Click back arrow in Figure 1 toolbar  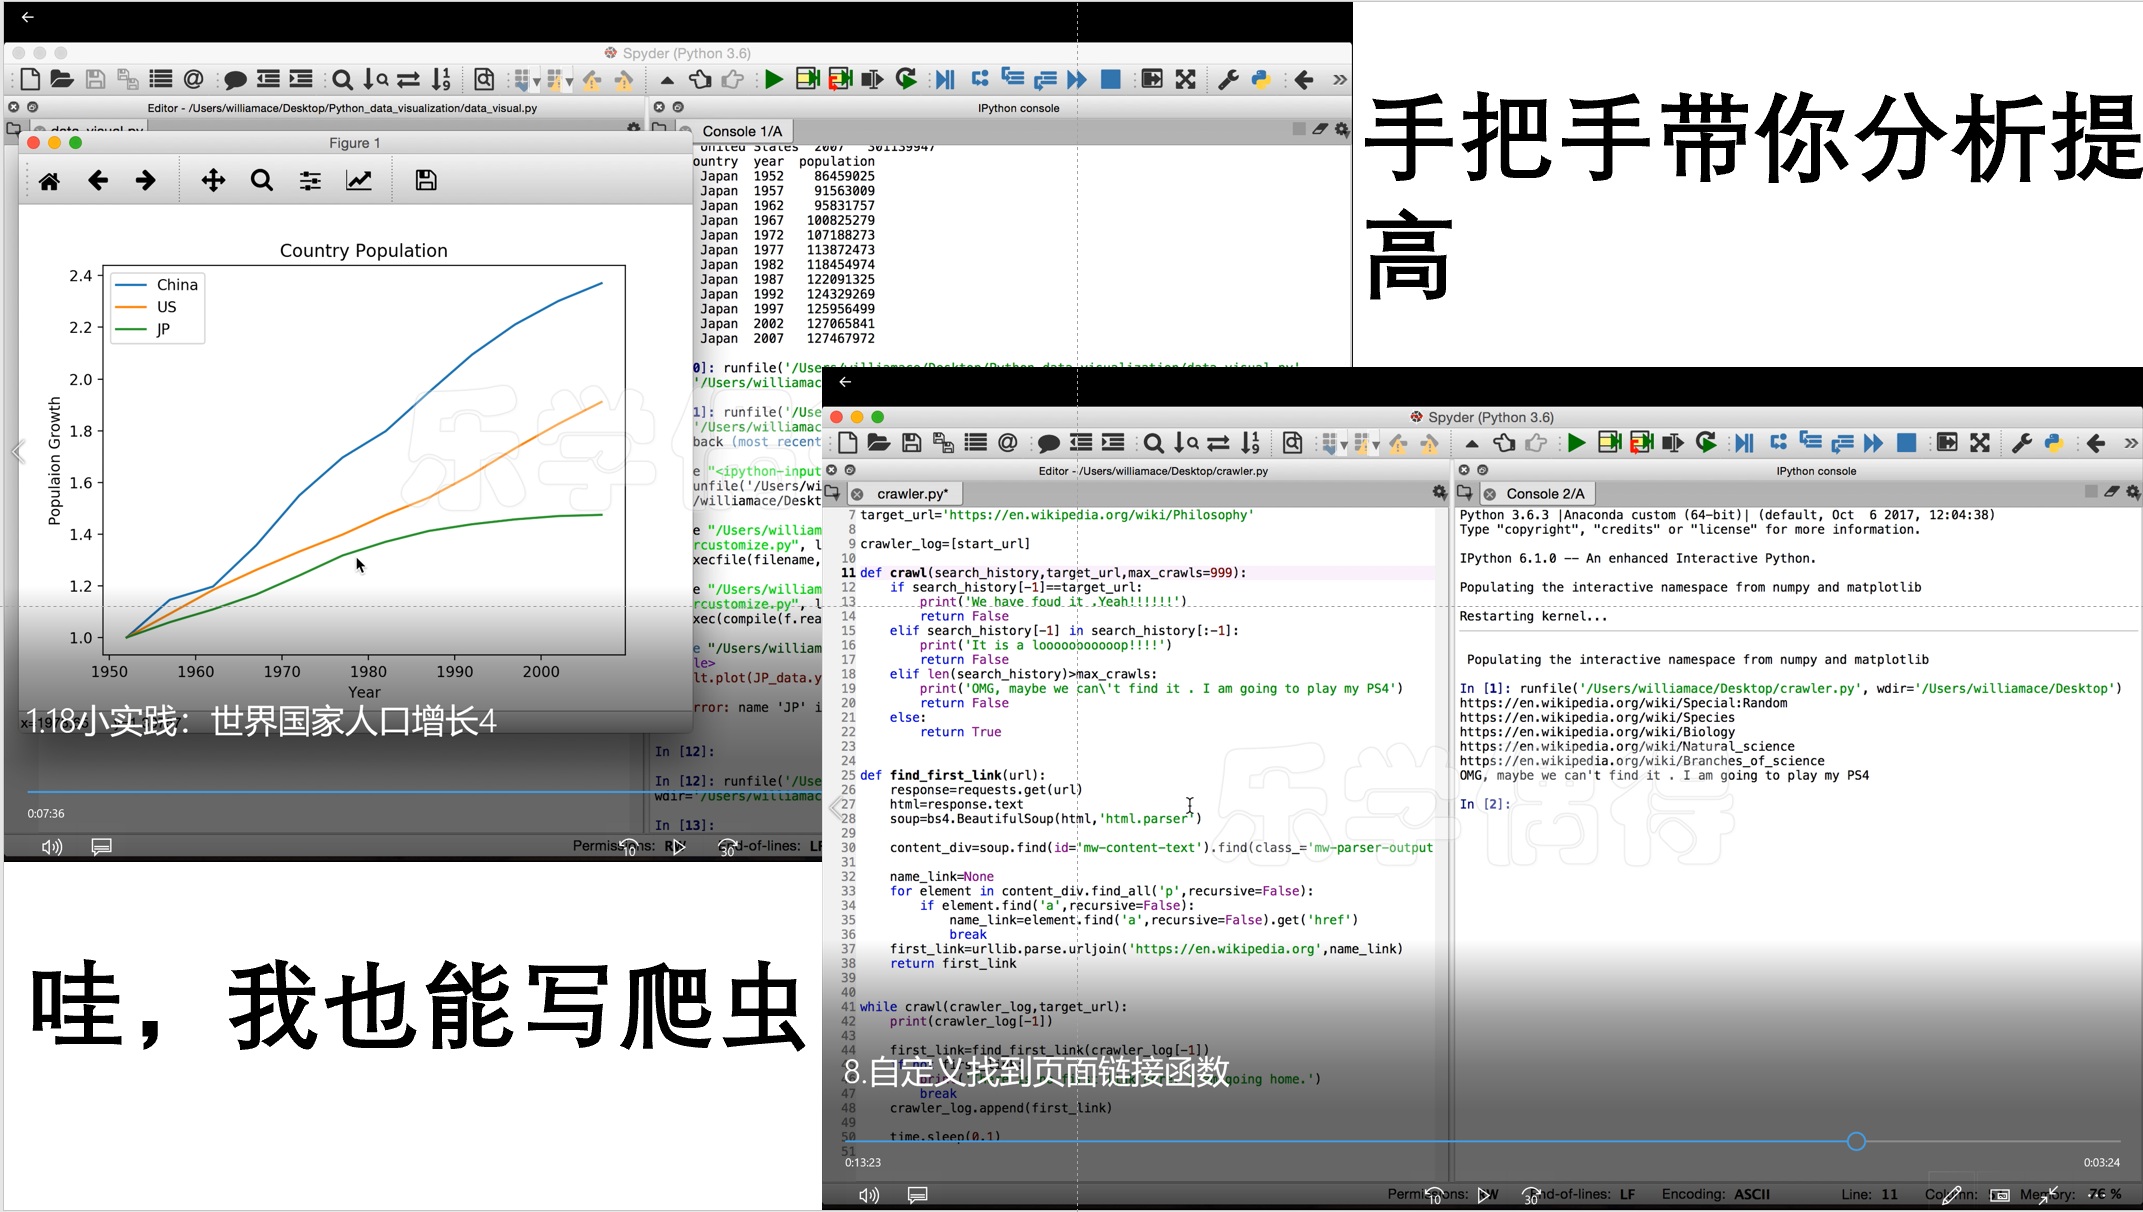(98, 181)
